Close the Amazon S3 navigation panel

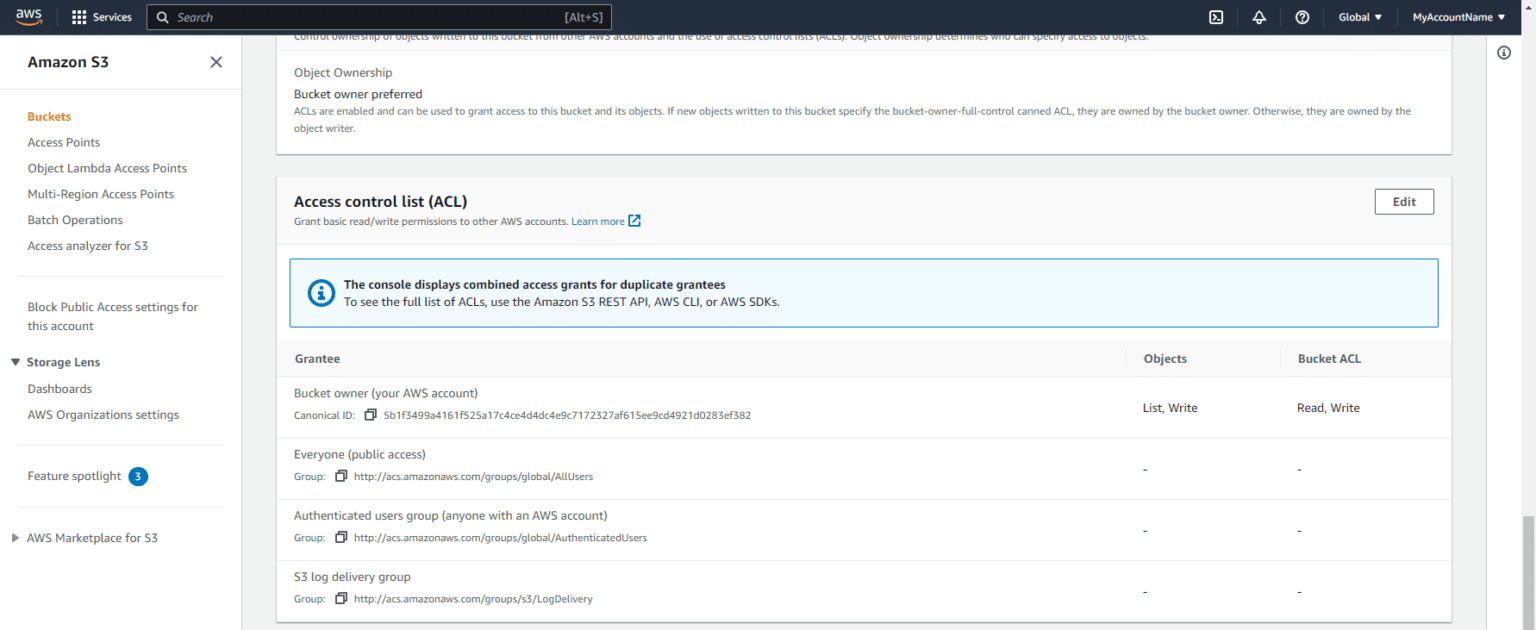tap(216, 62)
